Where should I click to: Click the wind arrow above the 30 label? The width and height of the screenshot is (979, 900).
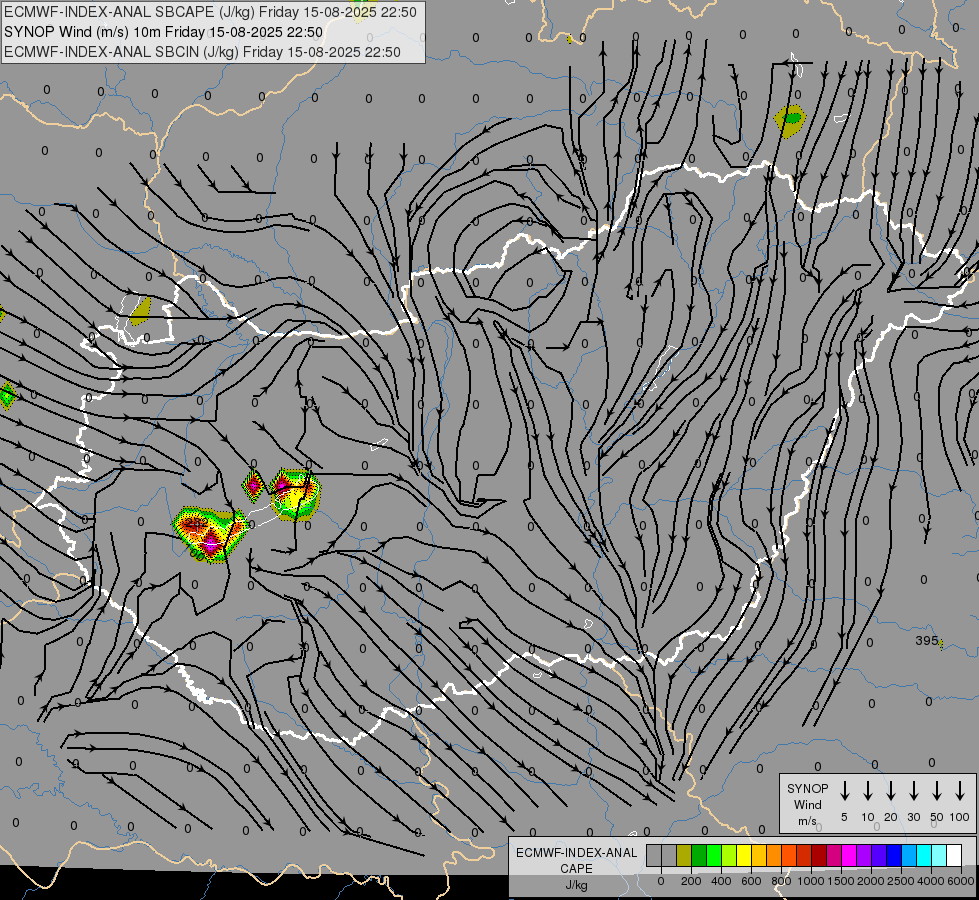pos(913,791)
